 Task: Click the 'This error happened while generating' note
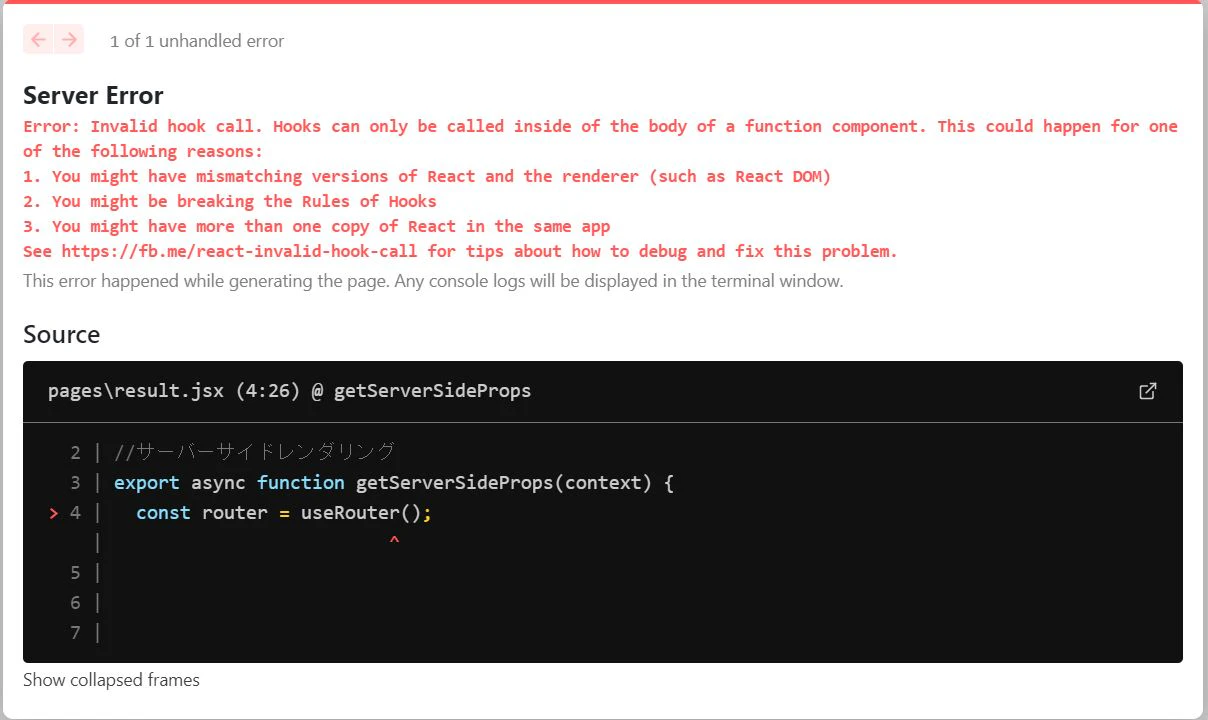433,281
